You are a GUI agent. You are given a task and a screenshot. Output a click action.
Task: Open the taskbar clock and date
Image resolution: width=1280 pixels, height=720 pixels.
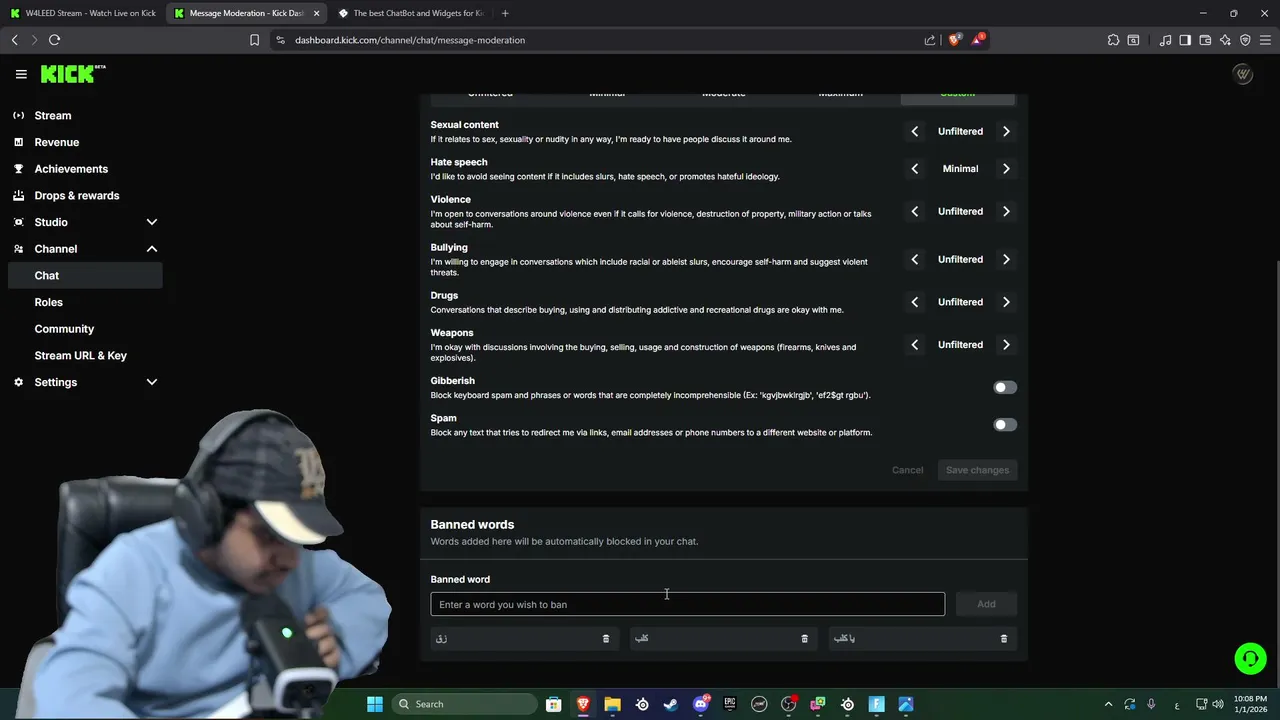pyautogui.click(x=1249, y=704)
